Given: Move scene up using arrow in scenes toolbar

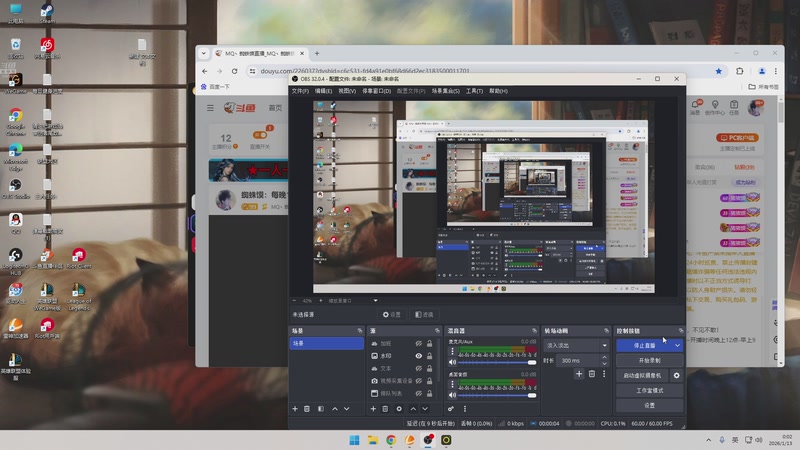Looking at the screenshot, I should [335, 409].
